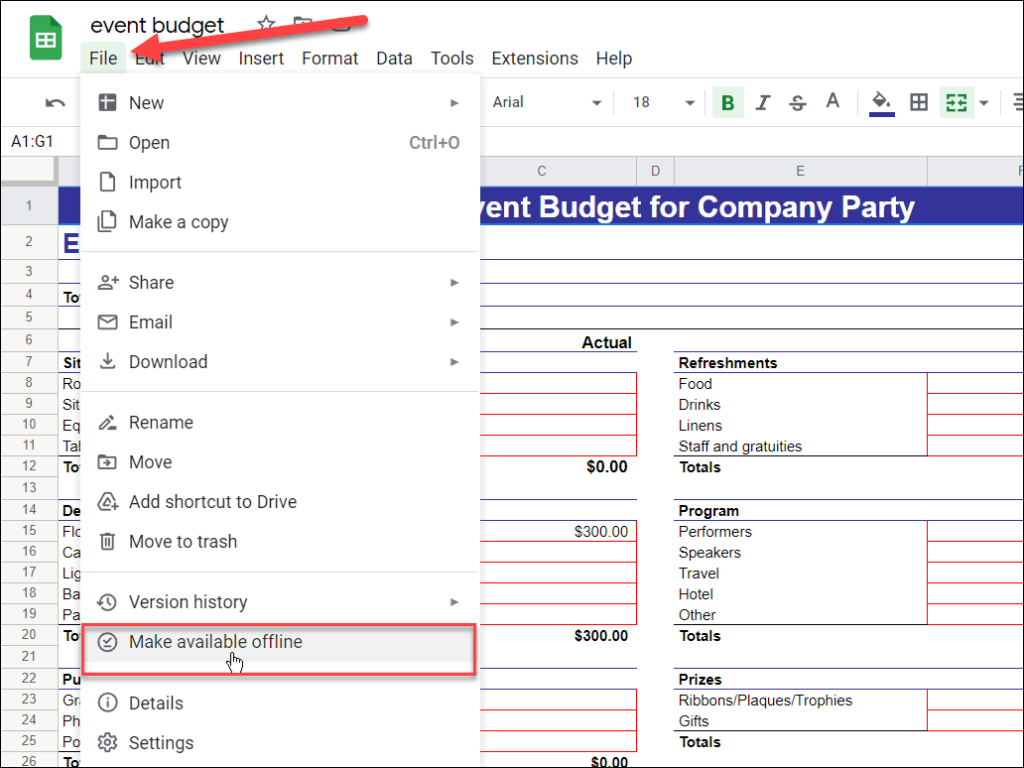Open the Google Sheets home icon
Image resolution: width=1024 pixels, height=768 pixels.
point(46,38)
